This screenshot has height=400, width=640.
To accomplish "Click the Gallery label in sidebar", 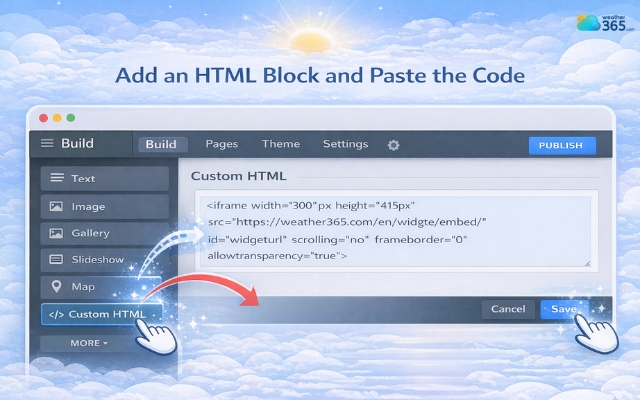I will [x=91, y=233].
